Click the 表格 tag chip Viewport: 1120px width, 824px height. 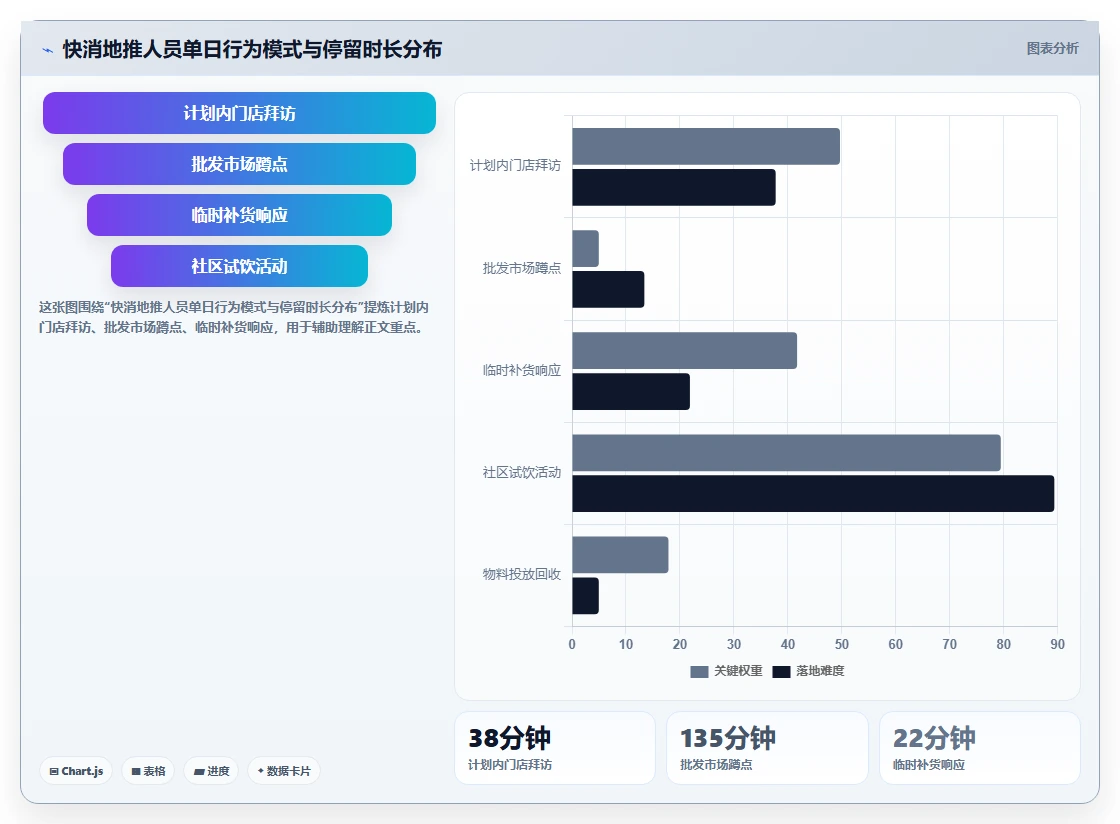(148, 771)
